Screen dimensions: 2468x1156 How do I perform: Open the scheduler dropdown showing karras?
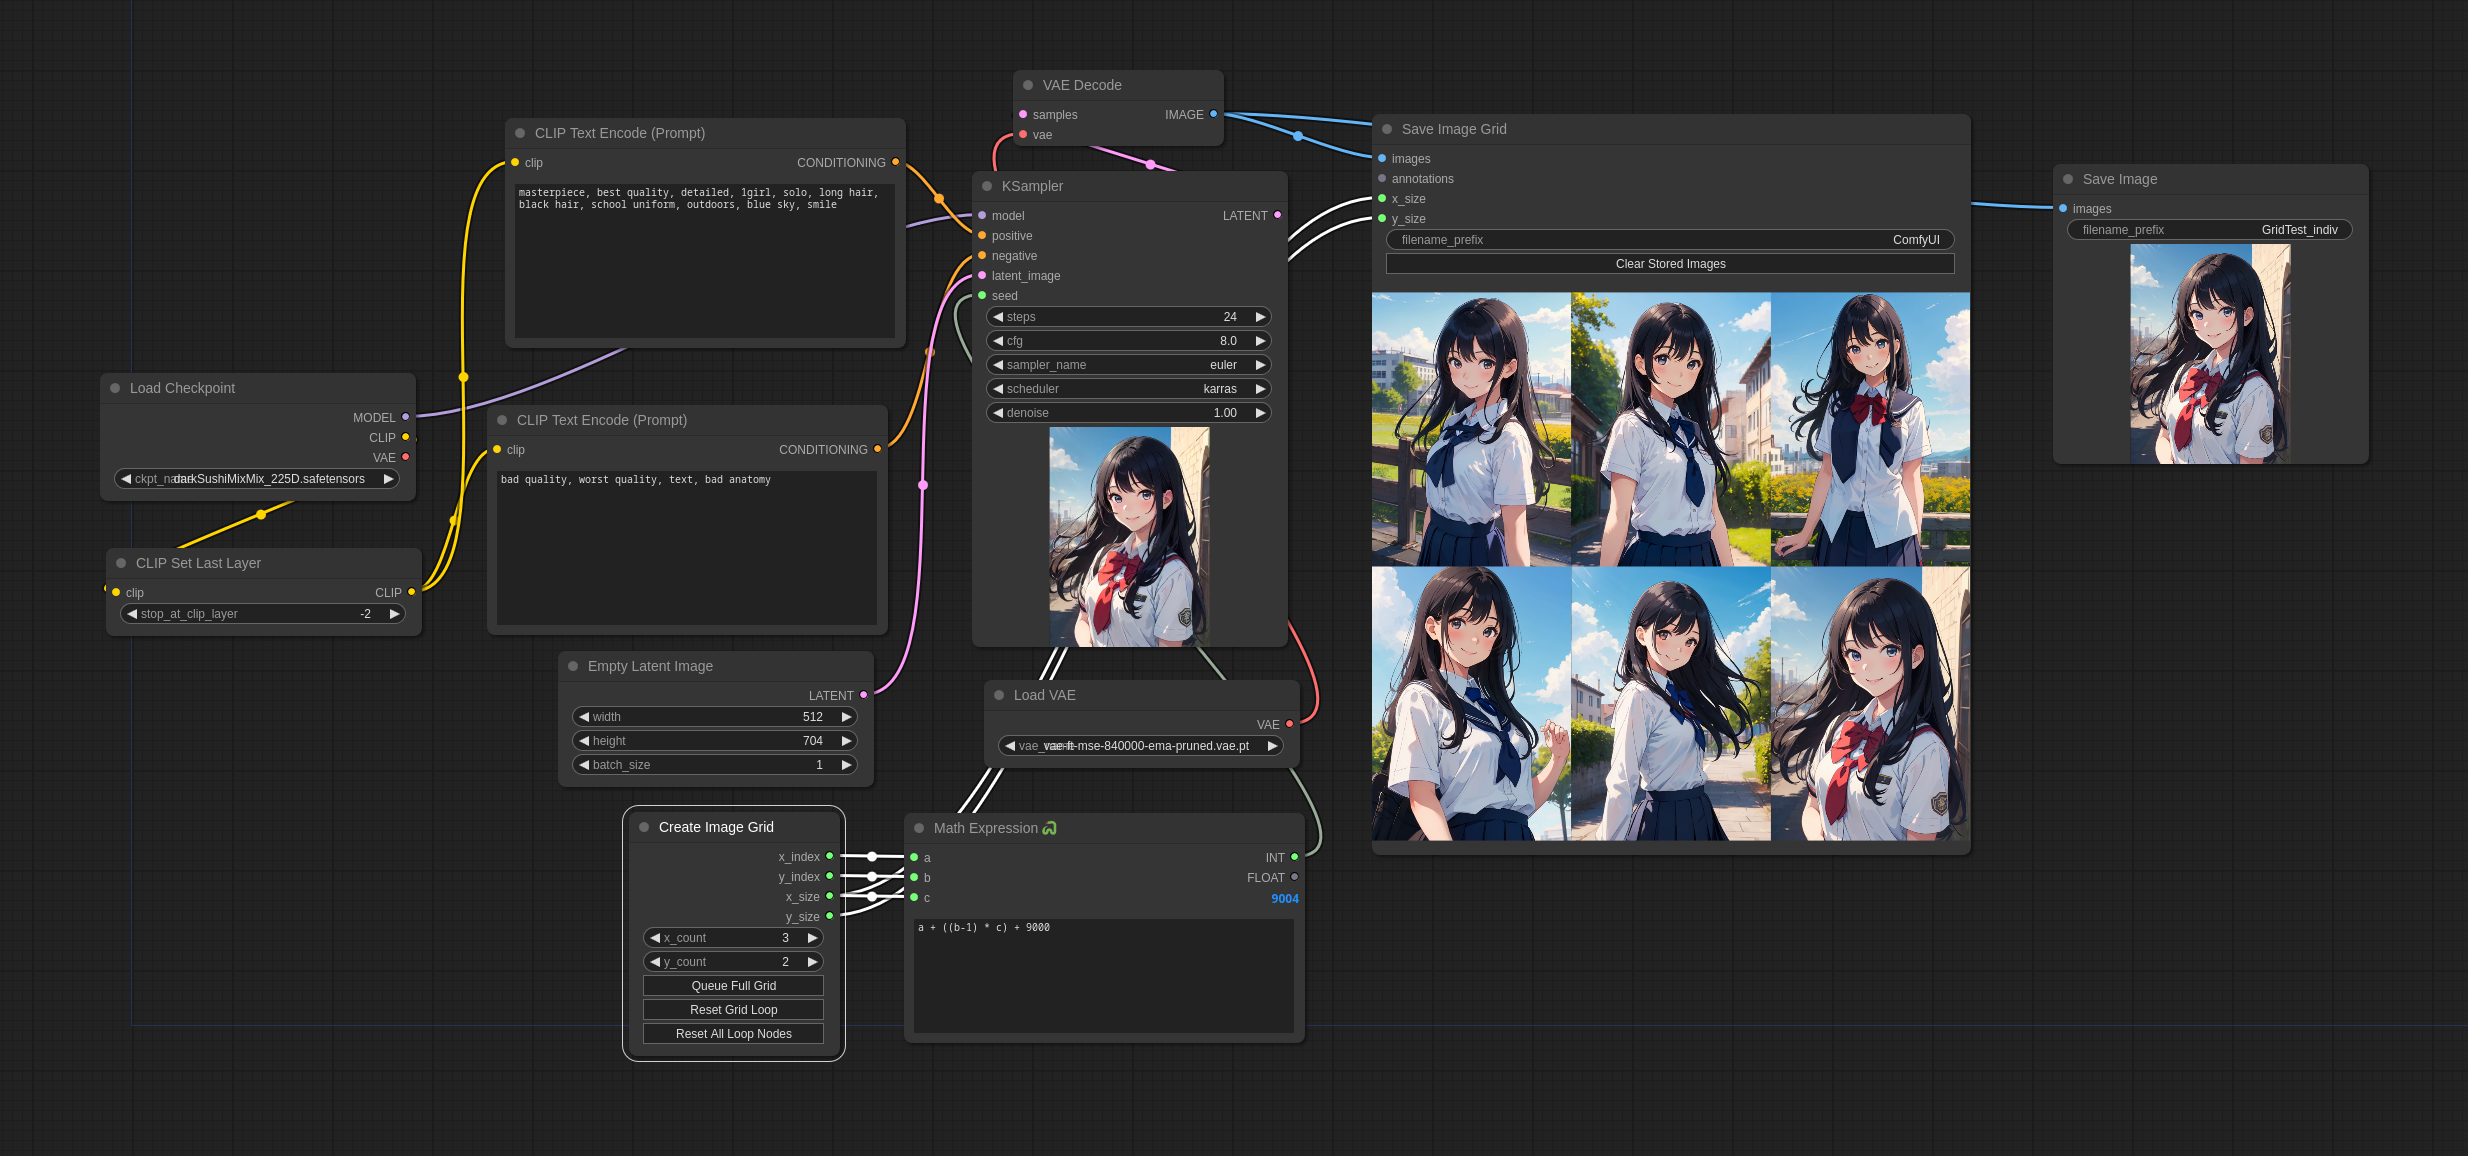click(1128, 389)
